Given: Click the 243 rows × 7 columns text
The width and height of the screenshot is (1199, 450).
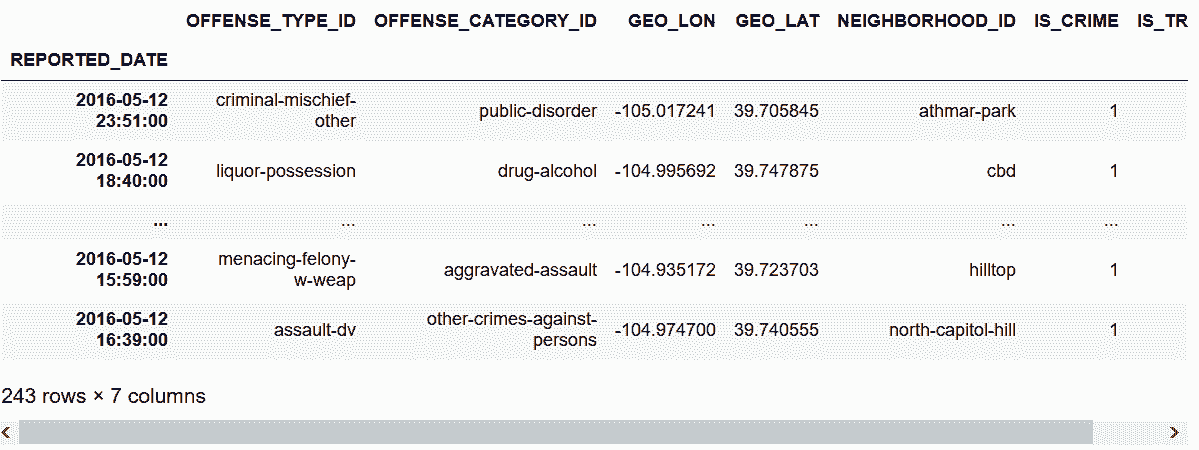Looking at the screenshot, I should [104, 396].
